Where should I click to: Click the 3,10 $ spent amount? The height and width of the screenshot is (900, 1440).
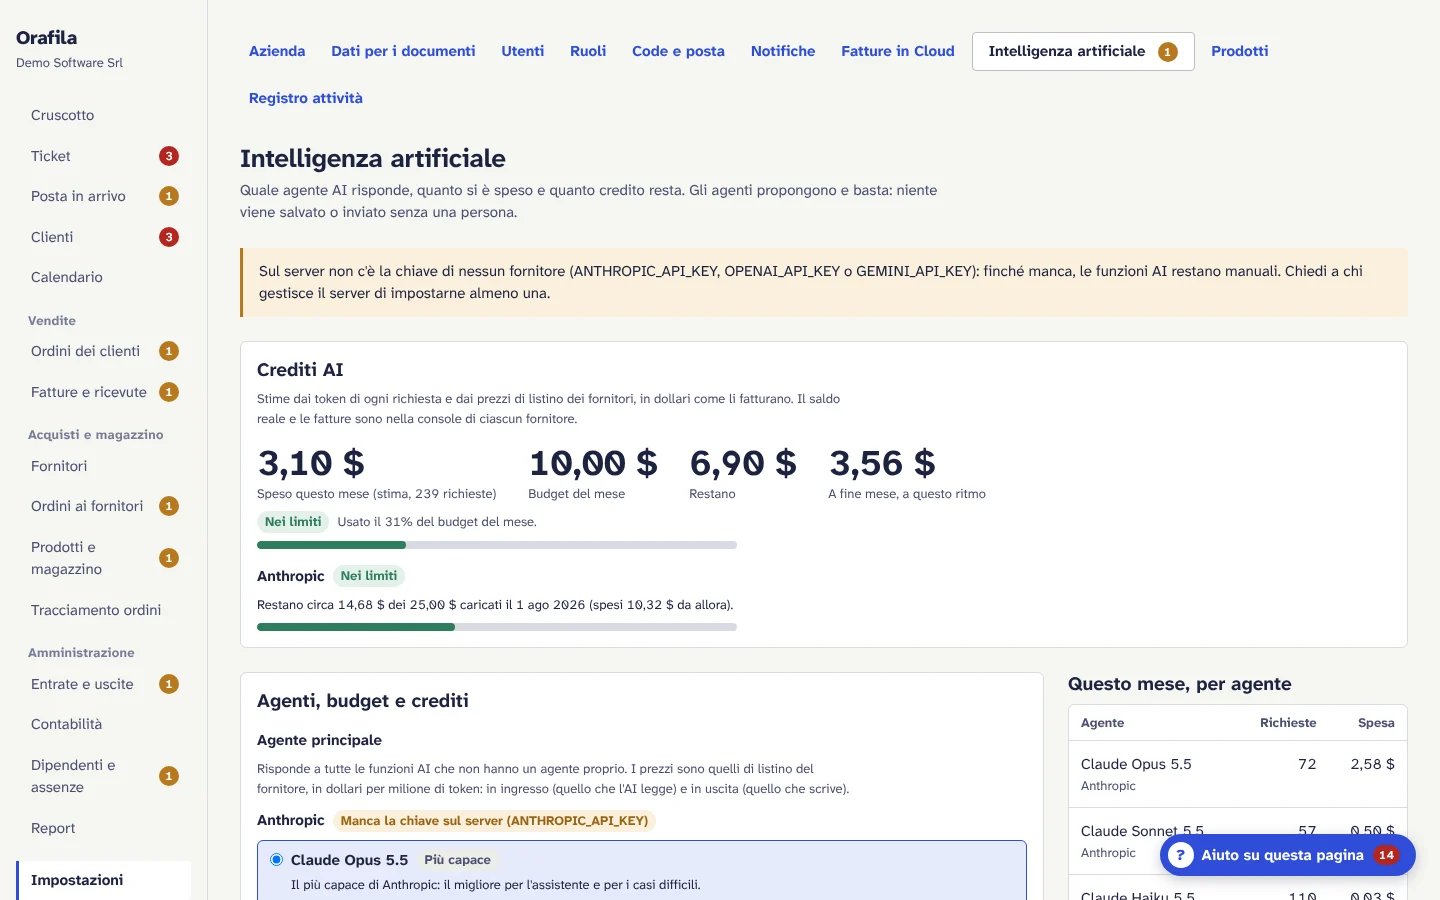(x=311, y=463)
